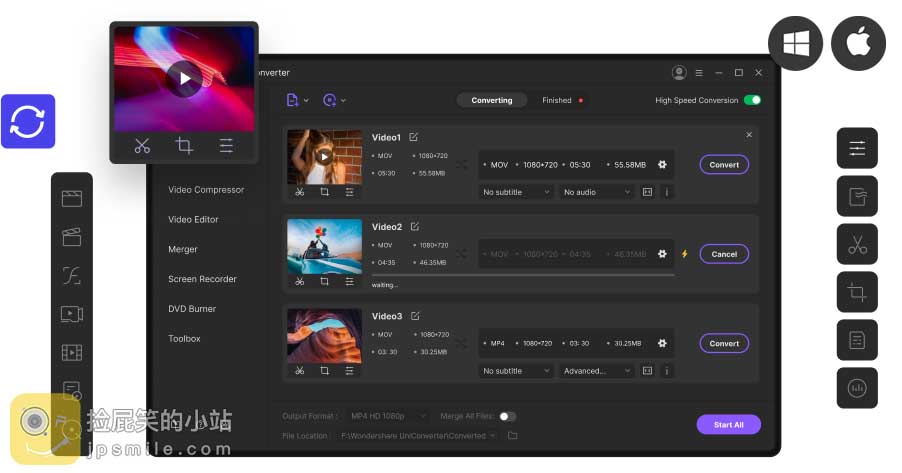Open effects settings icon under Video3 thumbnail

pyautogui.click(x=349, y=371)
